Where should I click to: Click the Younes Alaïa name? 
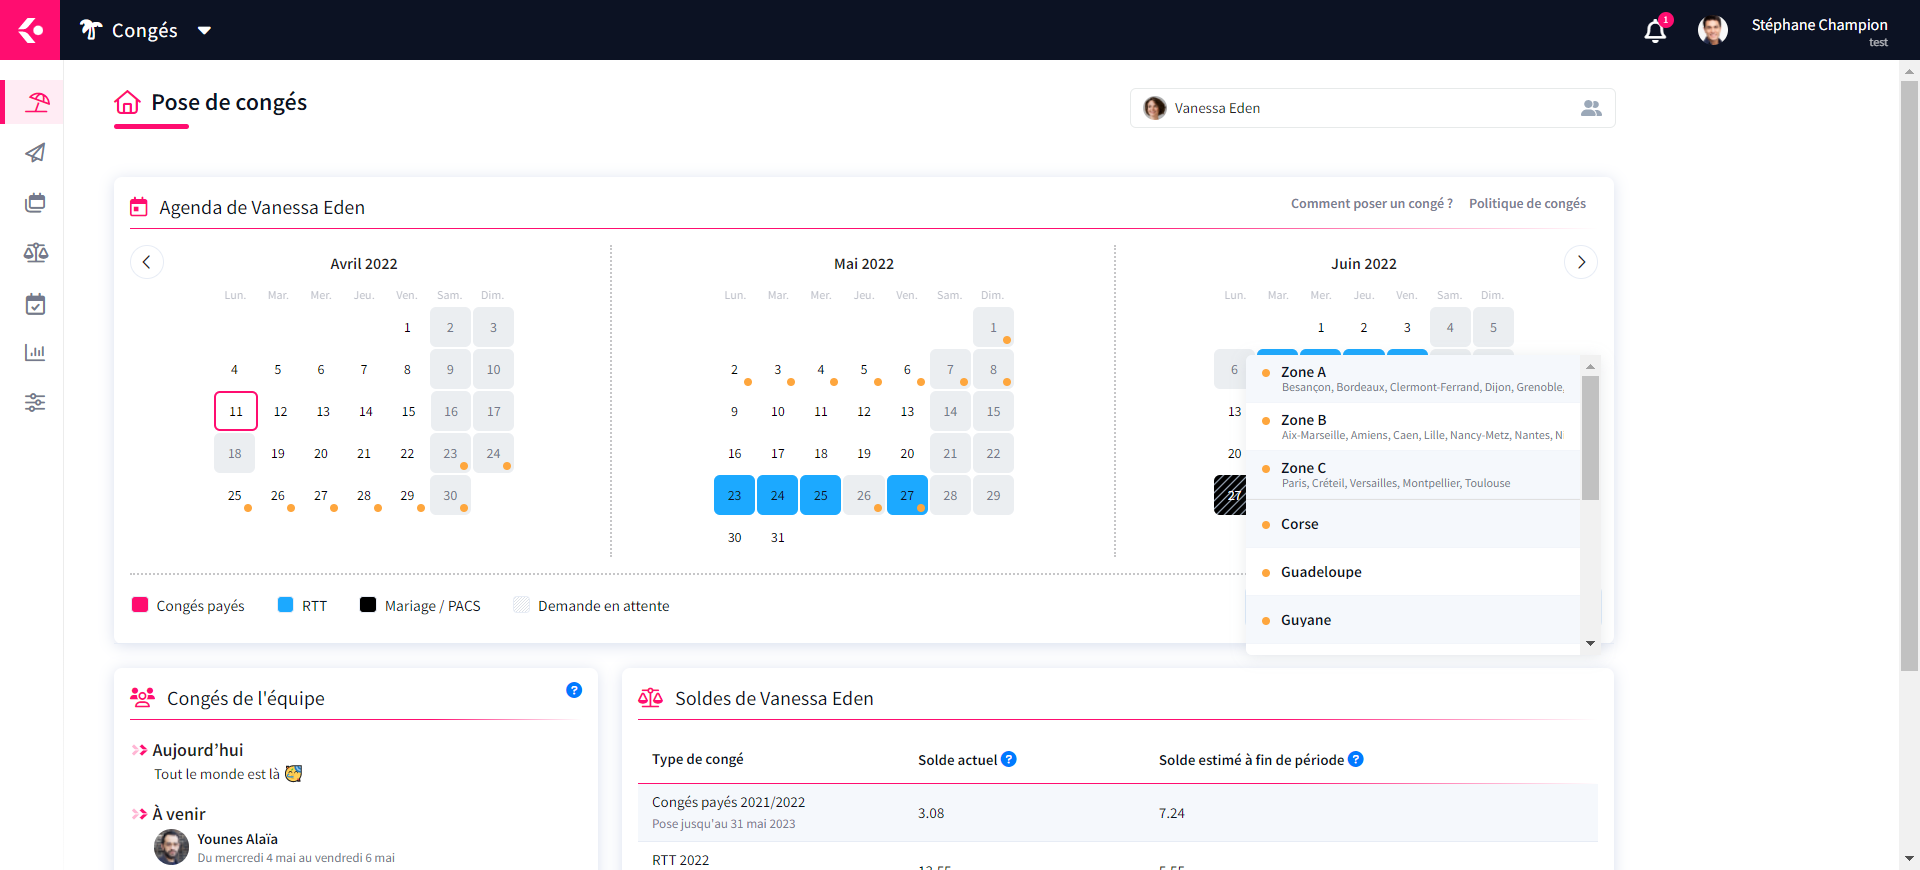point(237,839)
